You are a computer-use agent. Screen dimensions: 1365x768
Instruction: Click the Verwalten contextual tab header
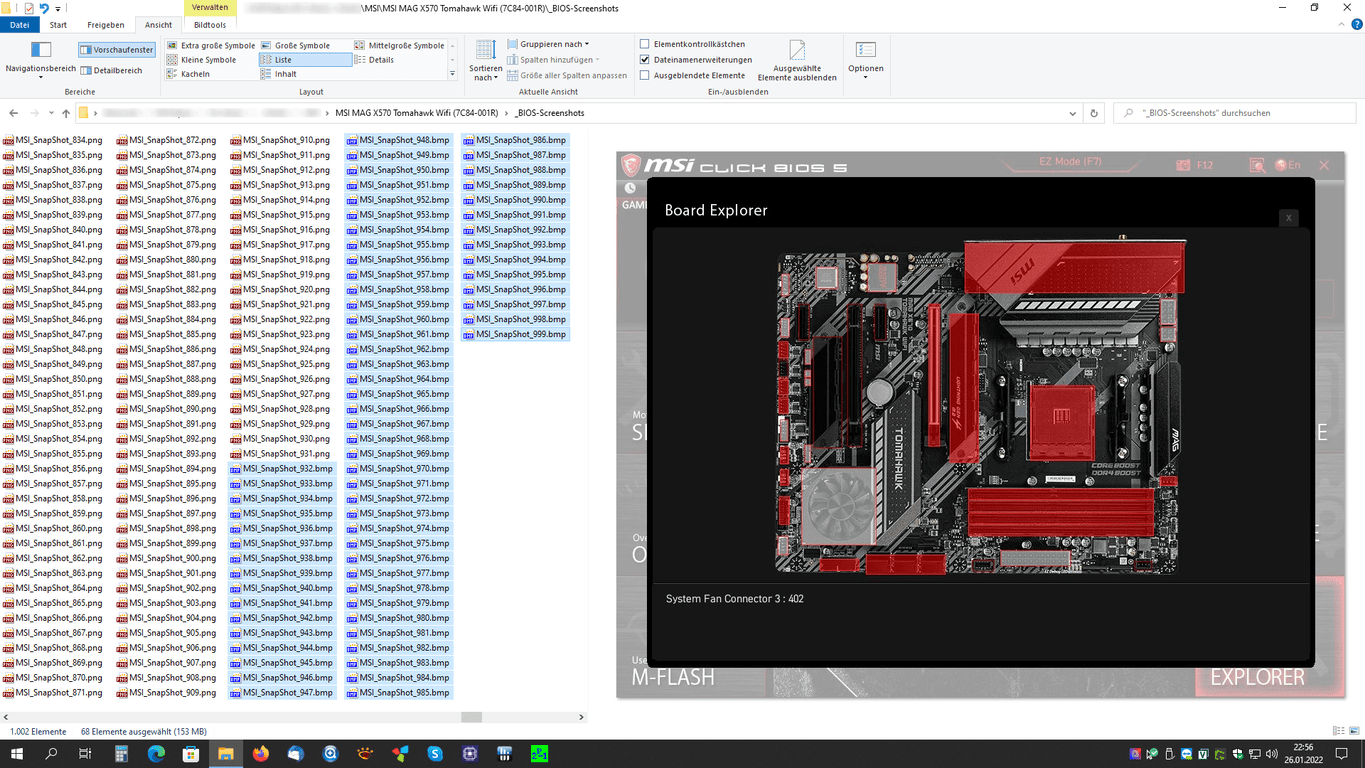210,7
